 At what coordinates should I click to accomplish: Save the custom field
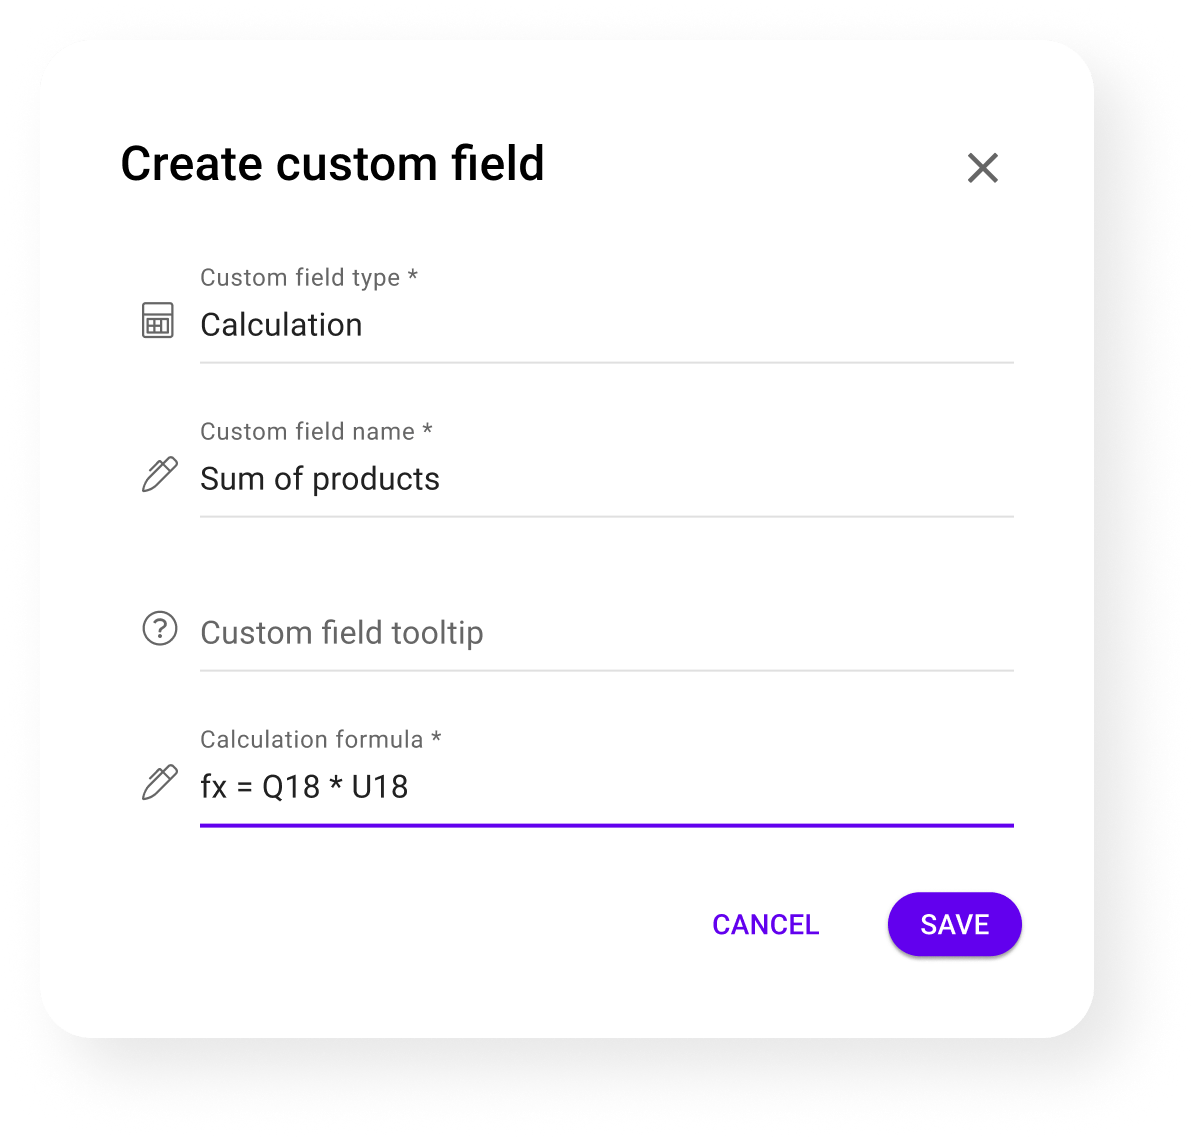[954, 924]
